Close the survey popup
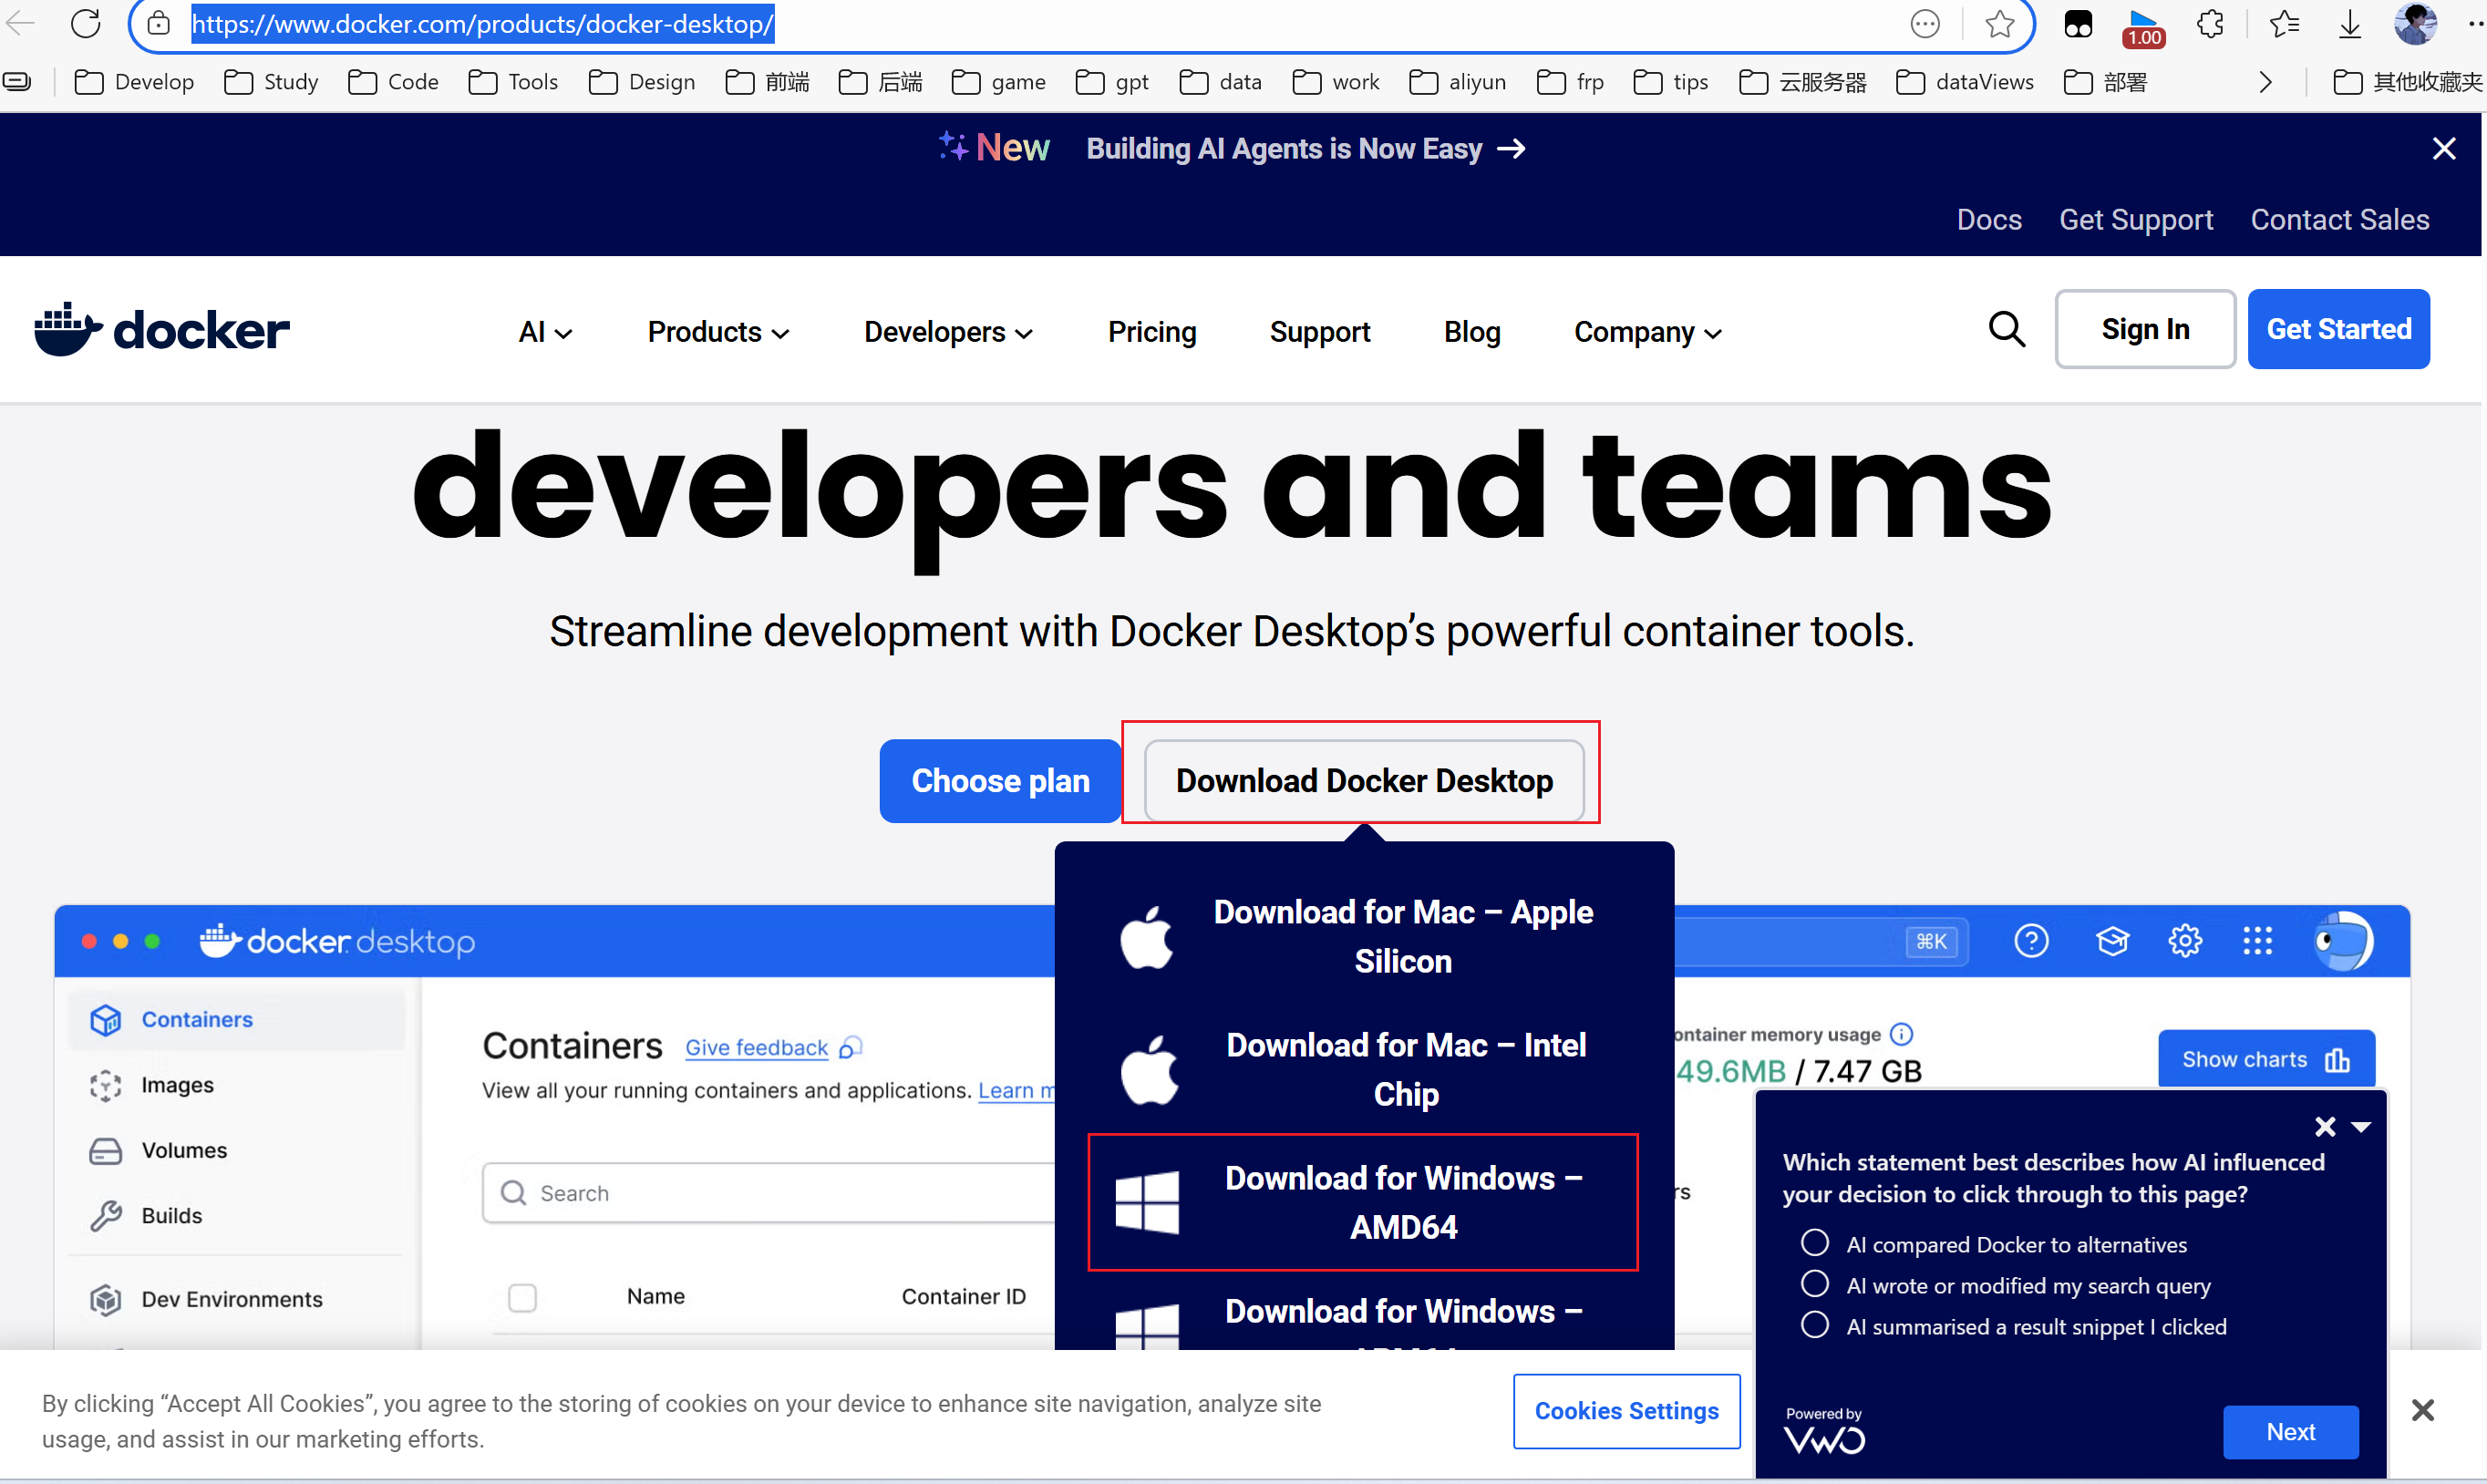2487x1484 pixels. click(2325, 1127)
